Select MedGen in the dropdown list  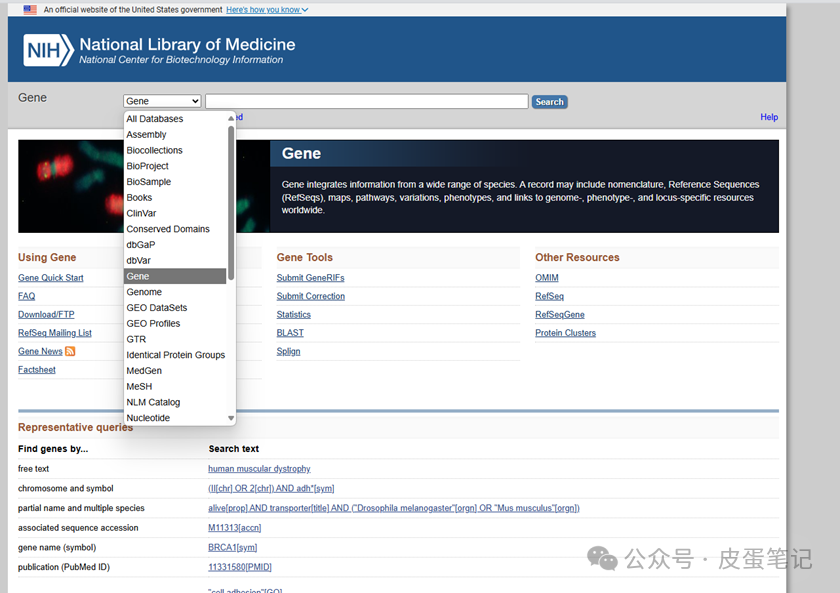[x=175, y=371]
